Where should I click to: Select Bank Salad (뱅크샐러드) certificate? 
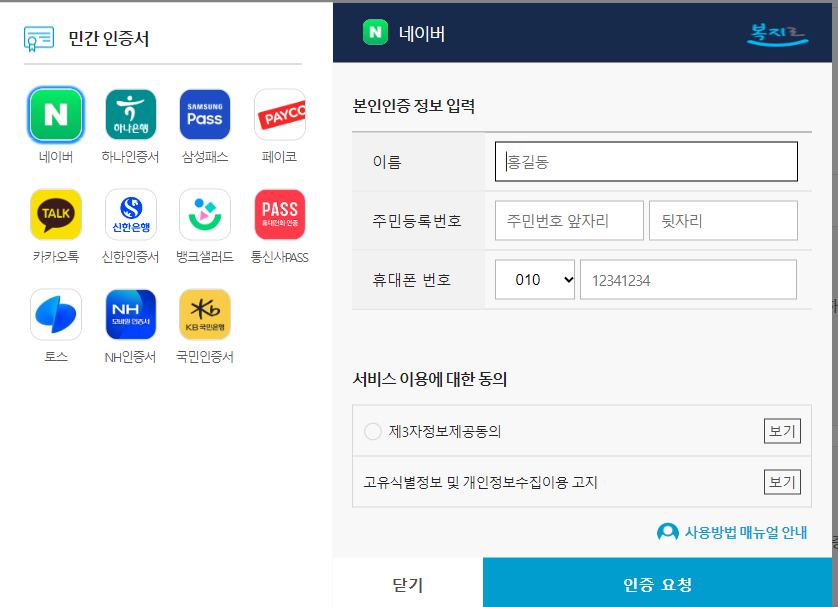pyautogui.click(x=205, y=214)
